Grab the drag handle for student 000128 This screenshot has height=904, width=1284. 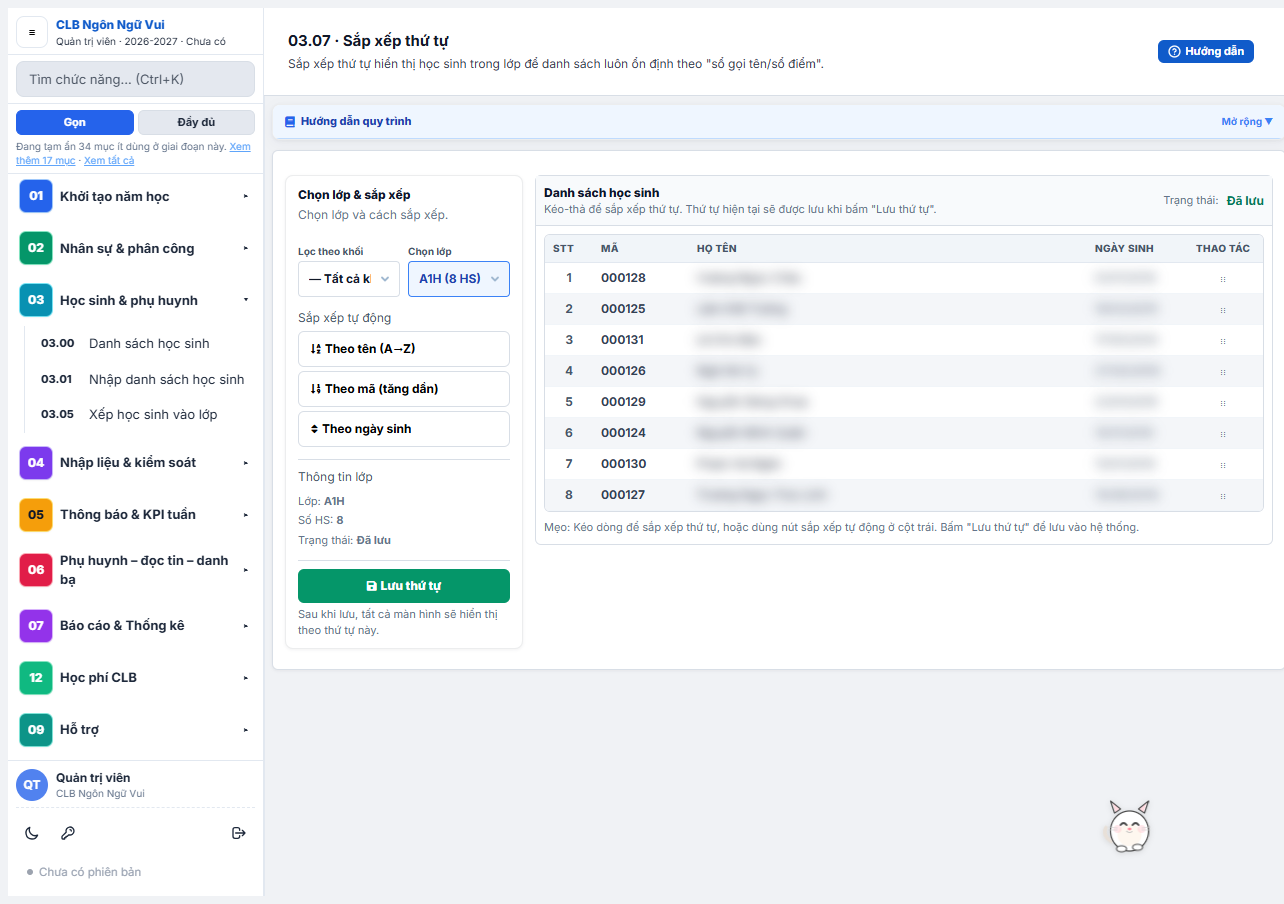coord(1223,279)
